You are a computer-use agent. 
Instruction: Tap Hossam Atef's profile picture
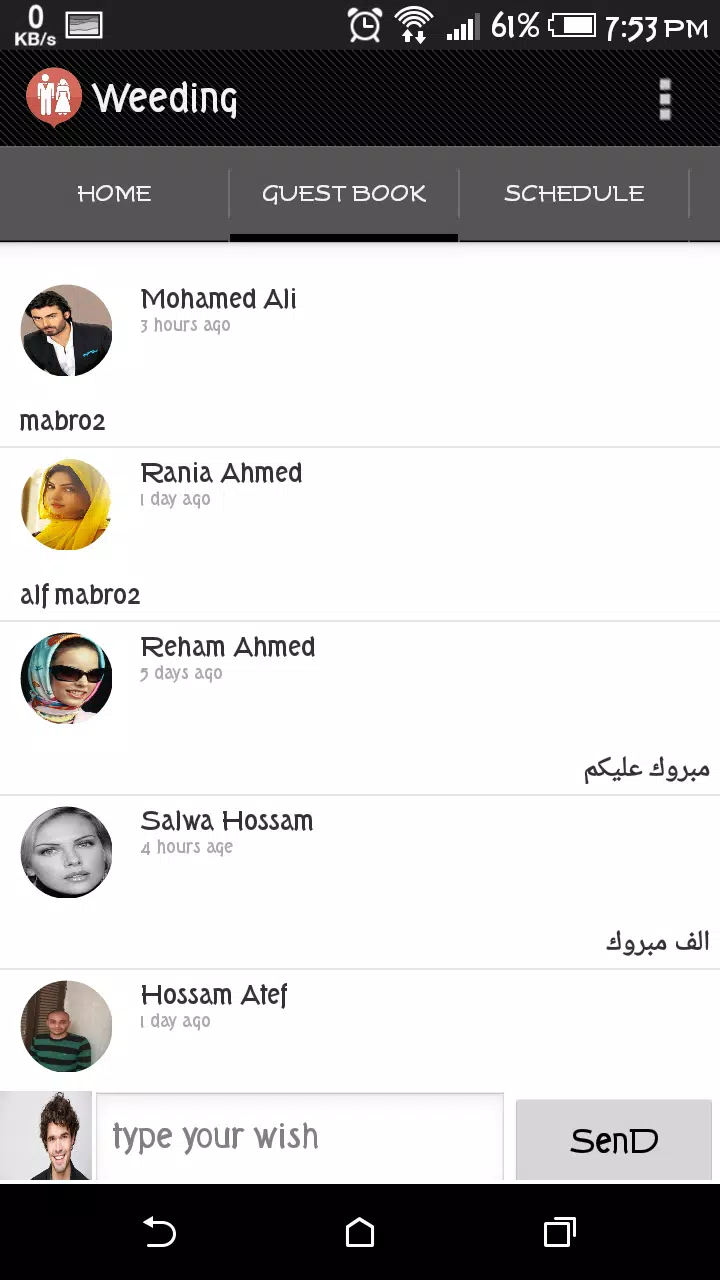tap(66, 1026)
